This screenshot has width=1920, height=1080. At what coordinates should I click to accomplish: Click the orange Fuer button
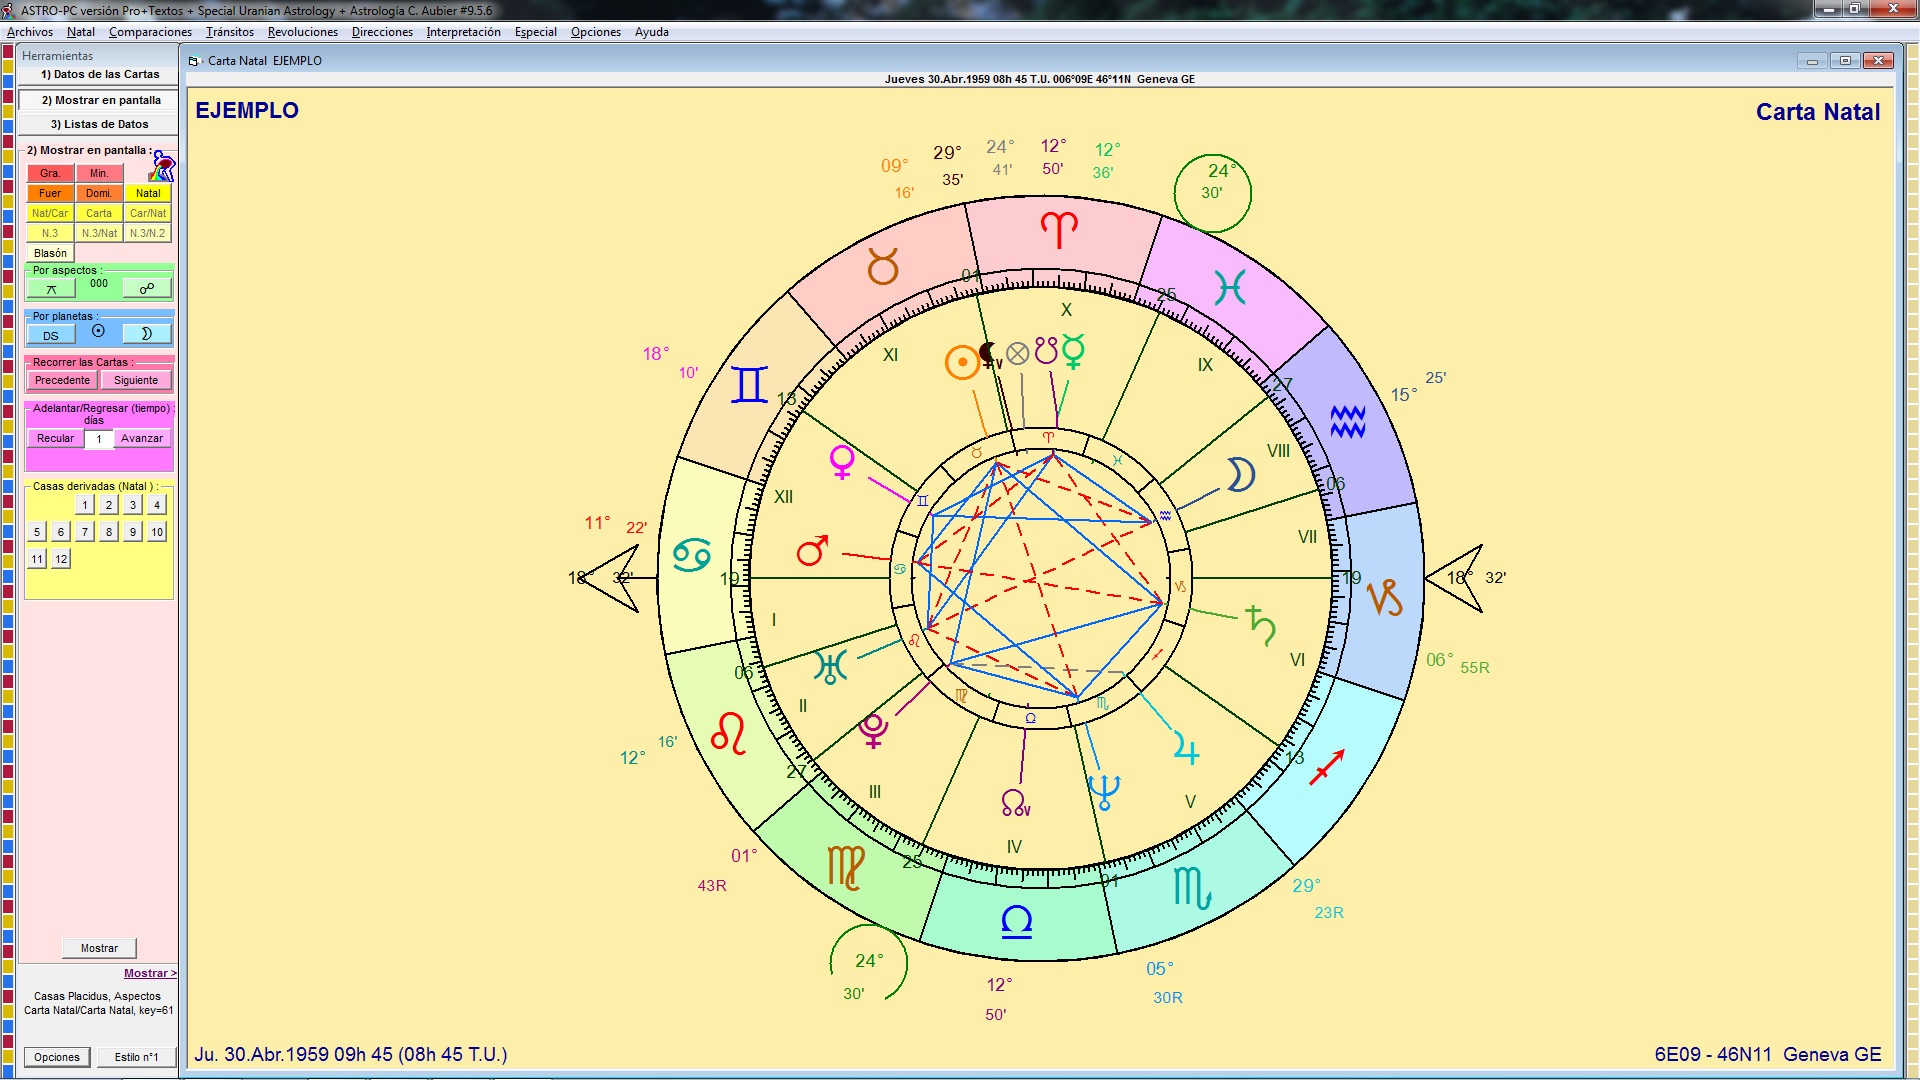50,193
